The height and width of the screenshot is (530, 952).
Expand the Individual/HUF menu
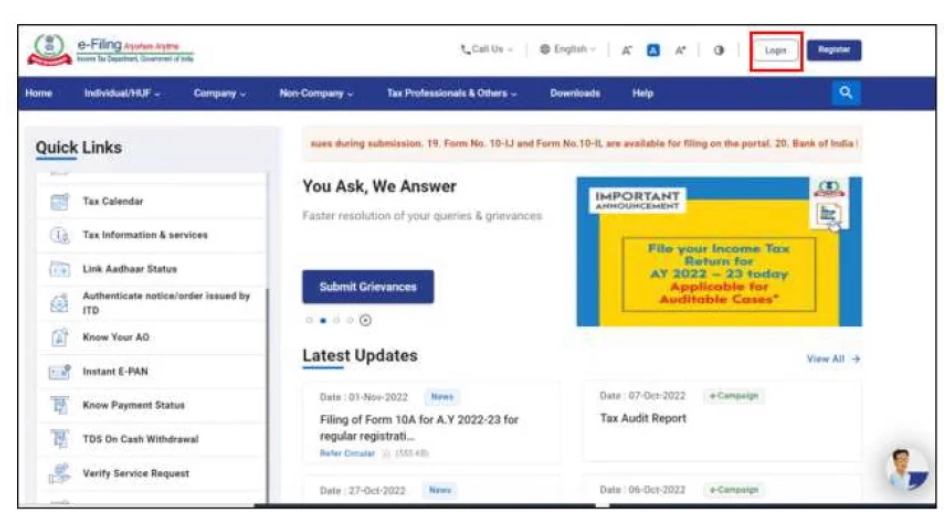pyautogui.click(x=122, y=93)
